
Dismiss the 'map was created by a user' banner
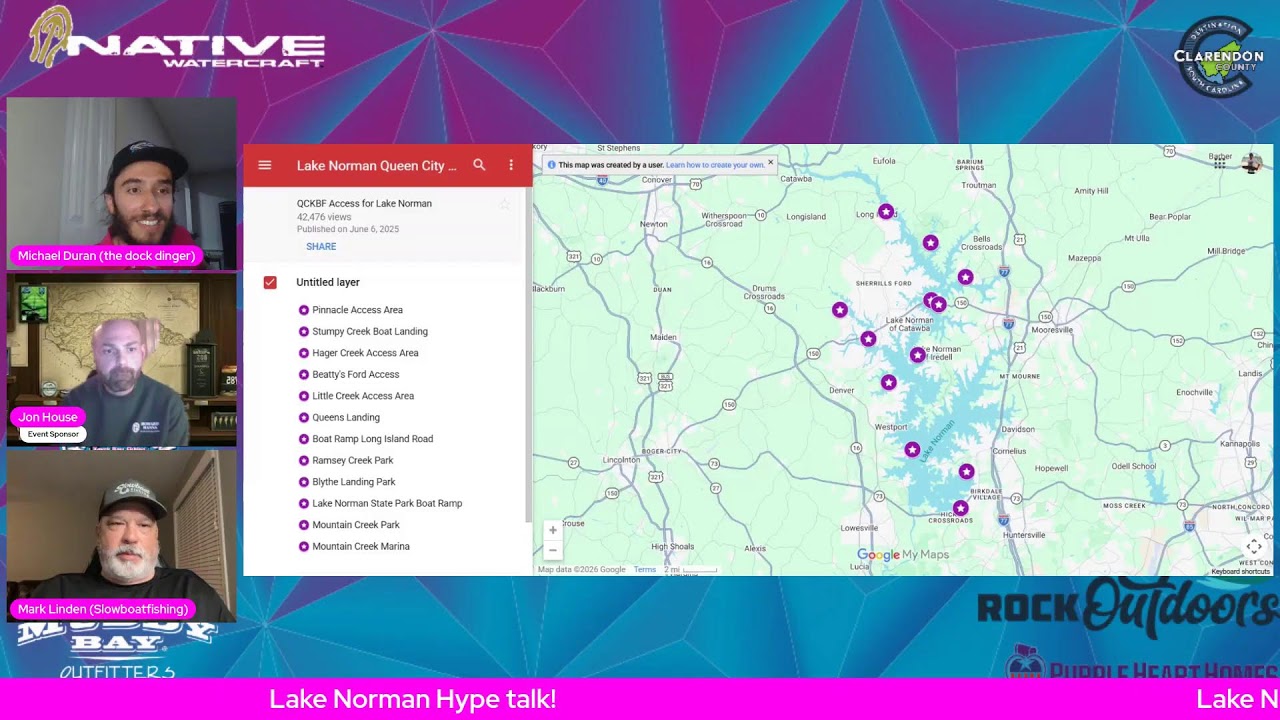(770, 163)
